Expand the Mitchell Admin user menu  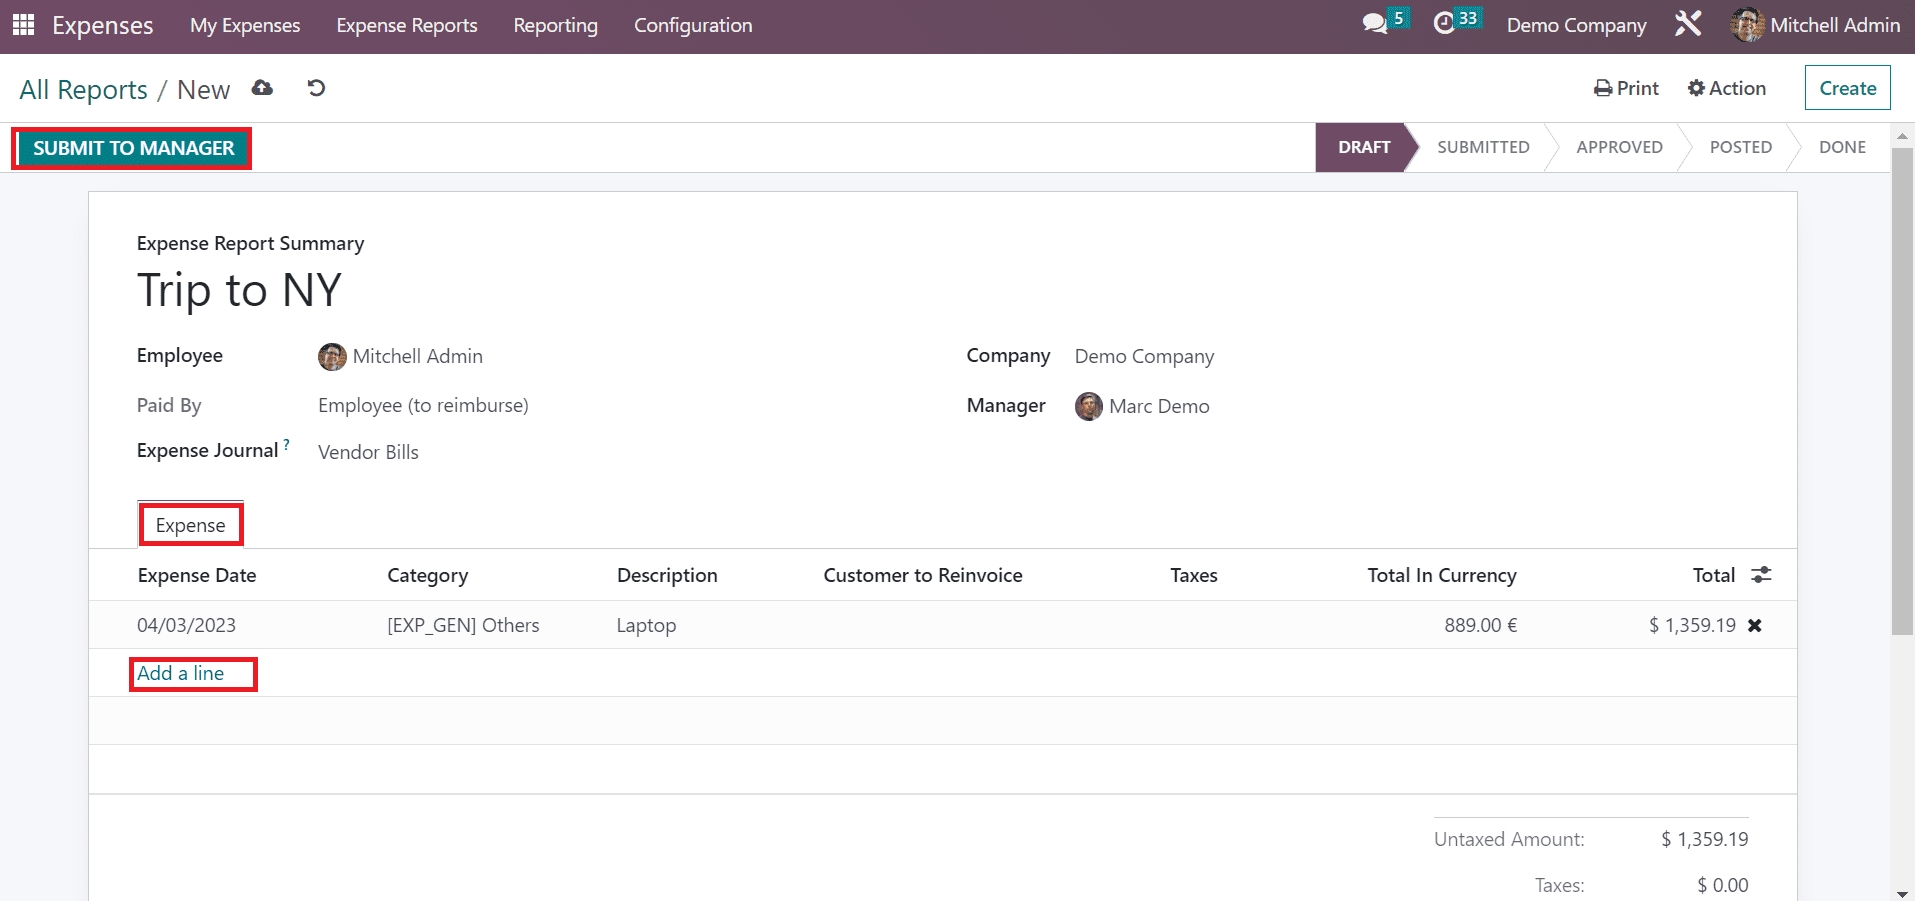click(1815, 25)
